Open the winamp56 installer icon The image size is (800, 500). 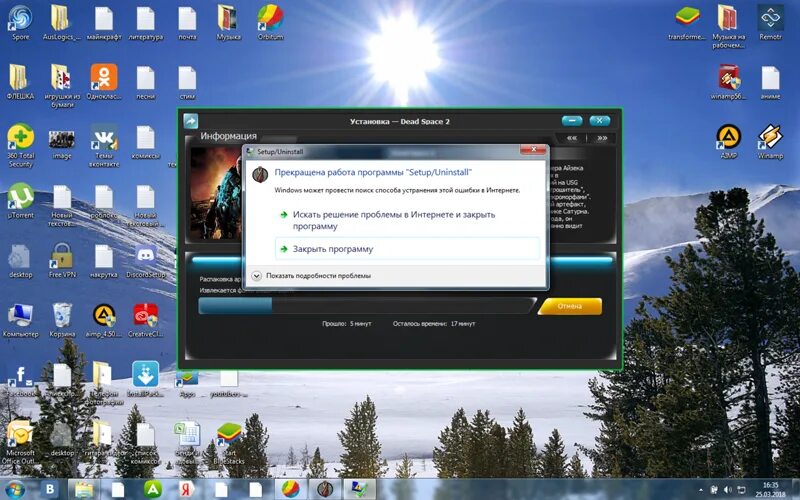[729, 82]
